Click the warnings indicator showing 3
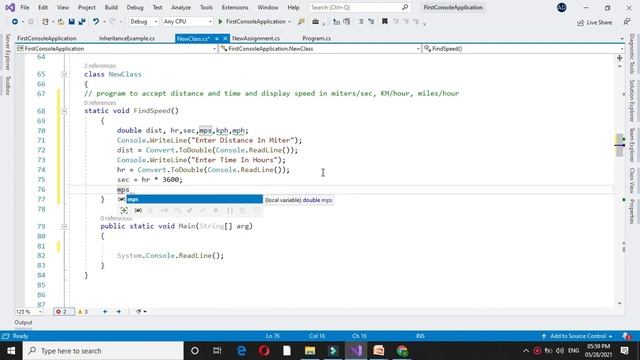Screen dimensions: 640x360 point(83,312)
